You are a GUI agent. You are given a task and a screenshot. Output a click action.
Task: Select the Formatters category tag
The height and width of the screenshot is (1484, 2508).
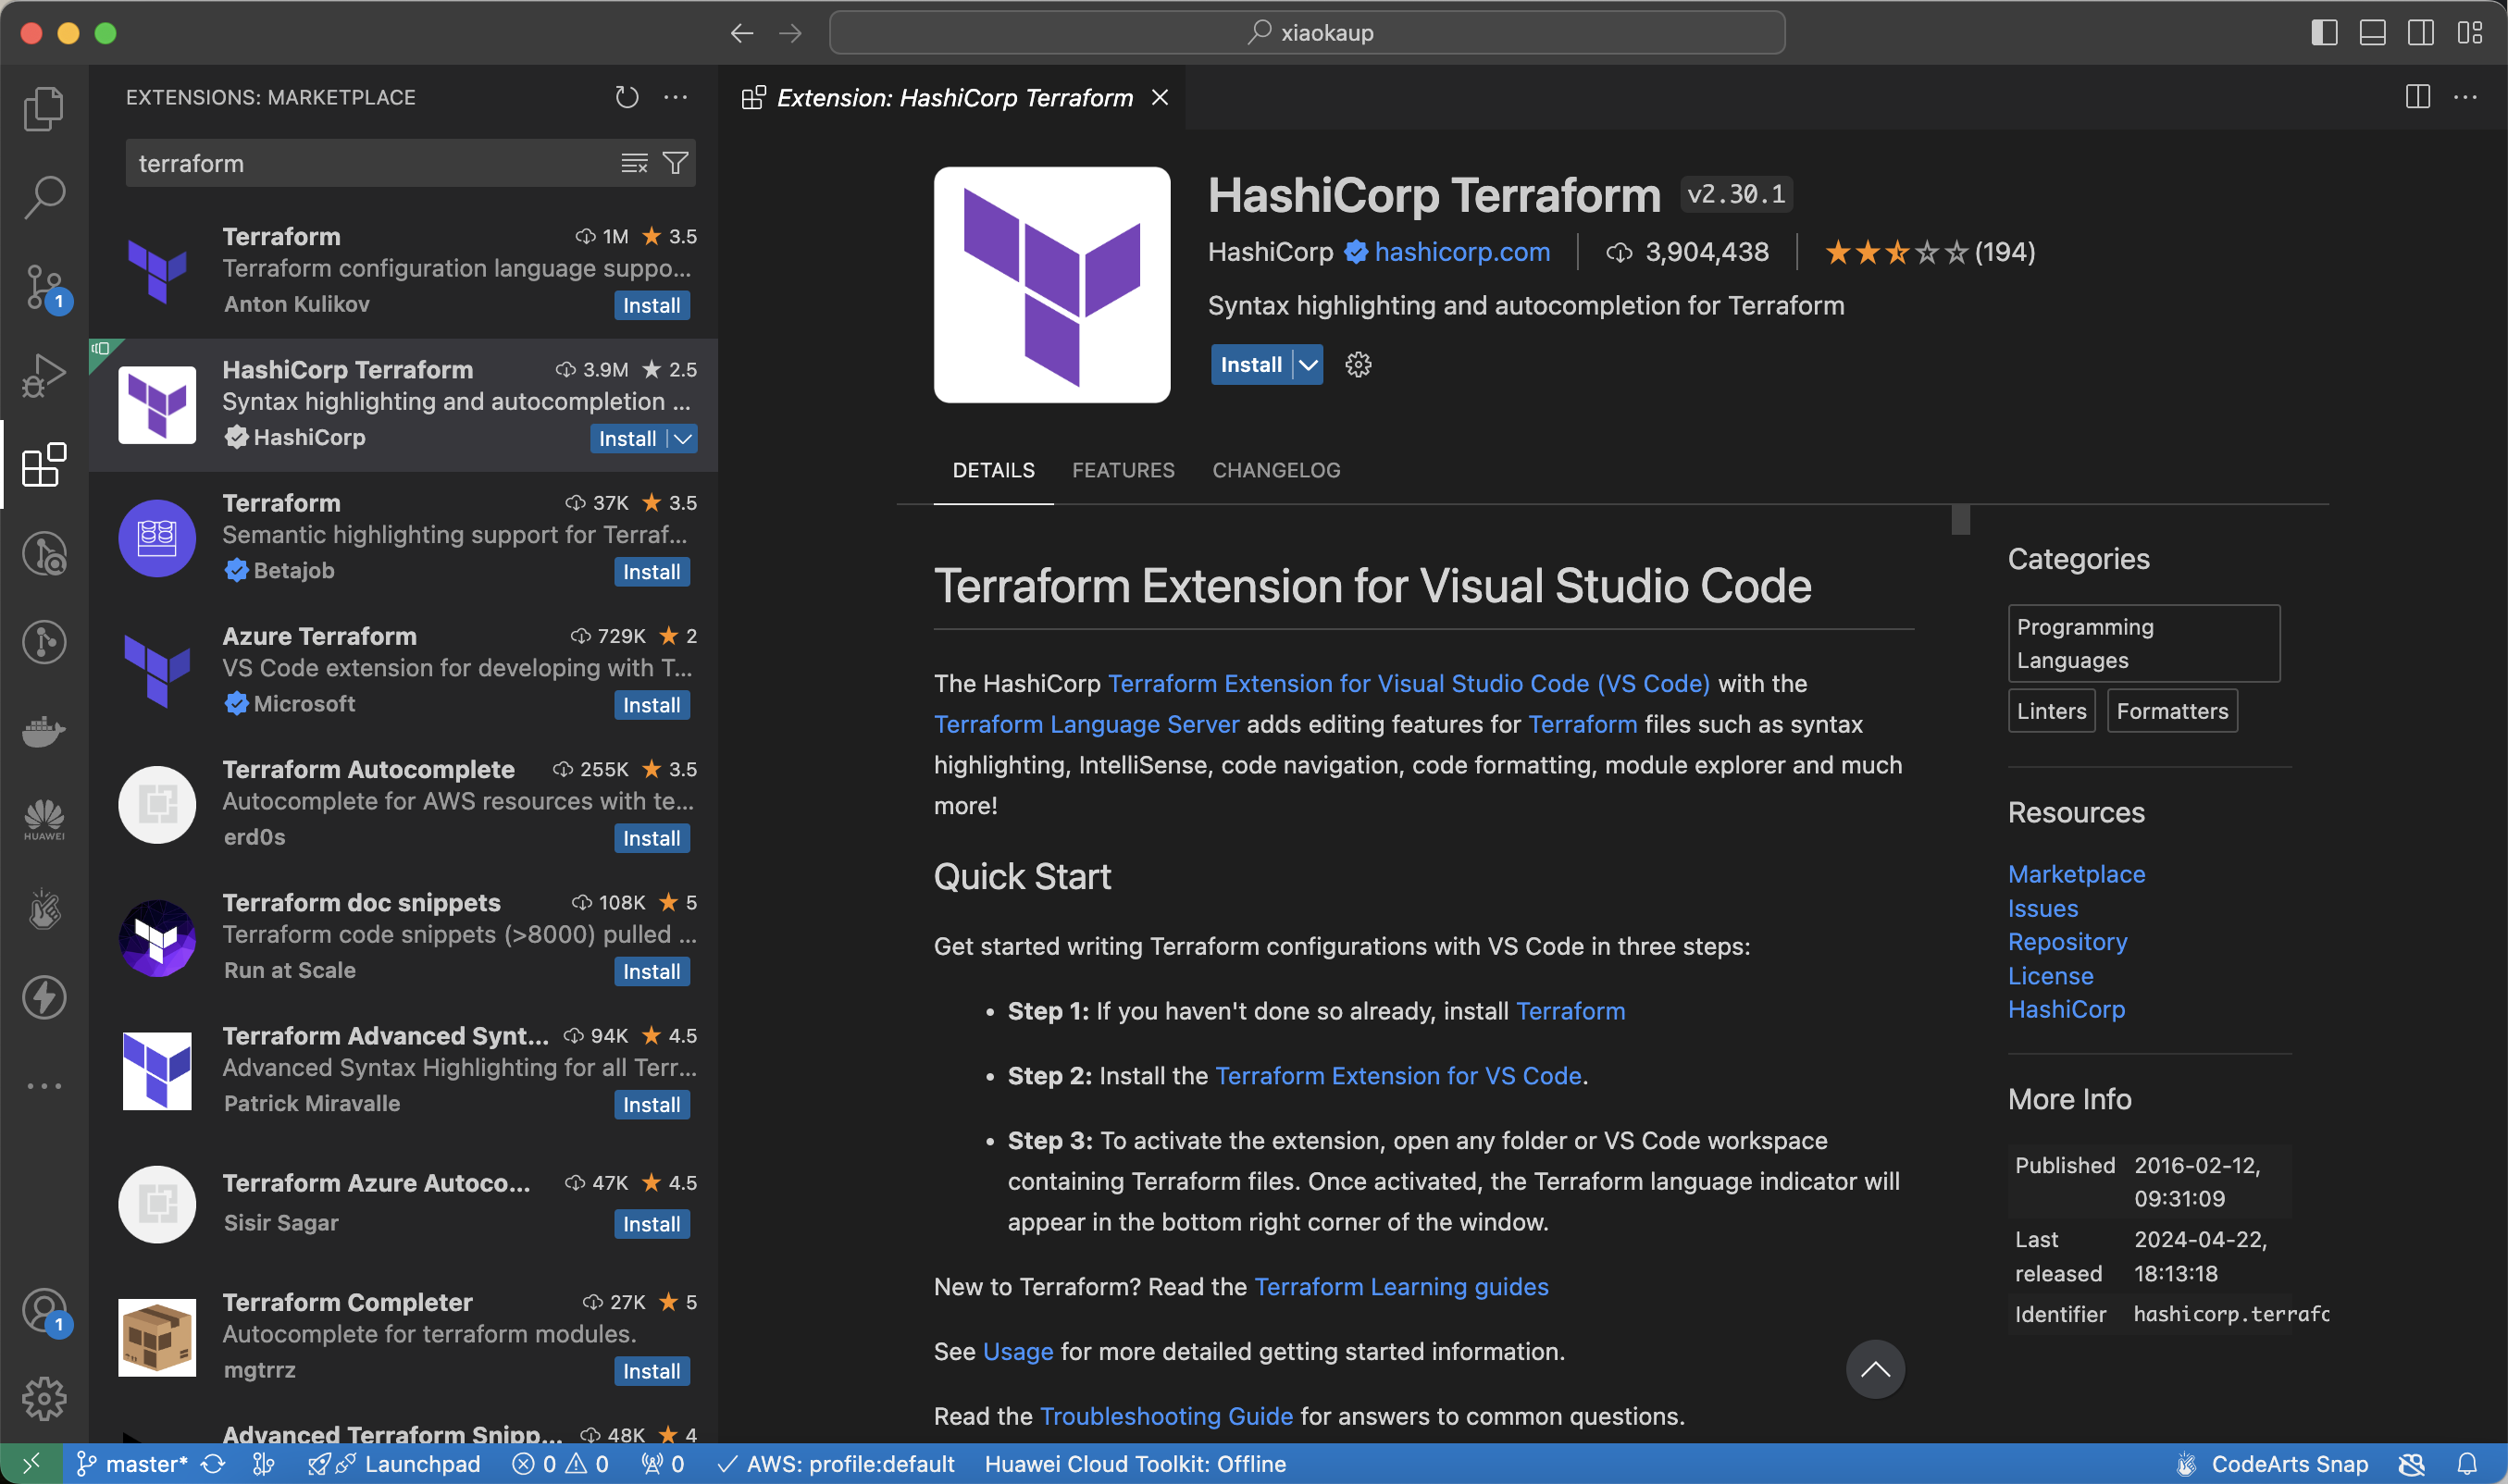click(x=2172, y=711)
